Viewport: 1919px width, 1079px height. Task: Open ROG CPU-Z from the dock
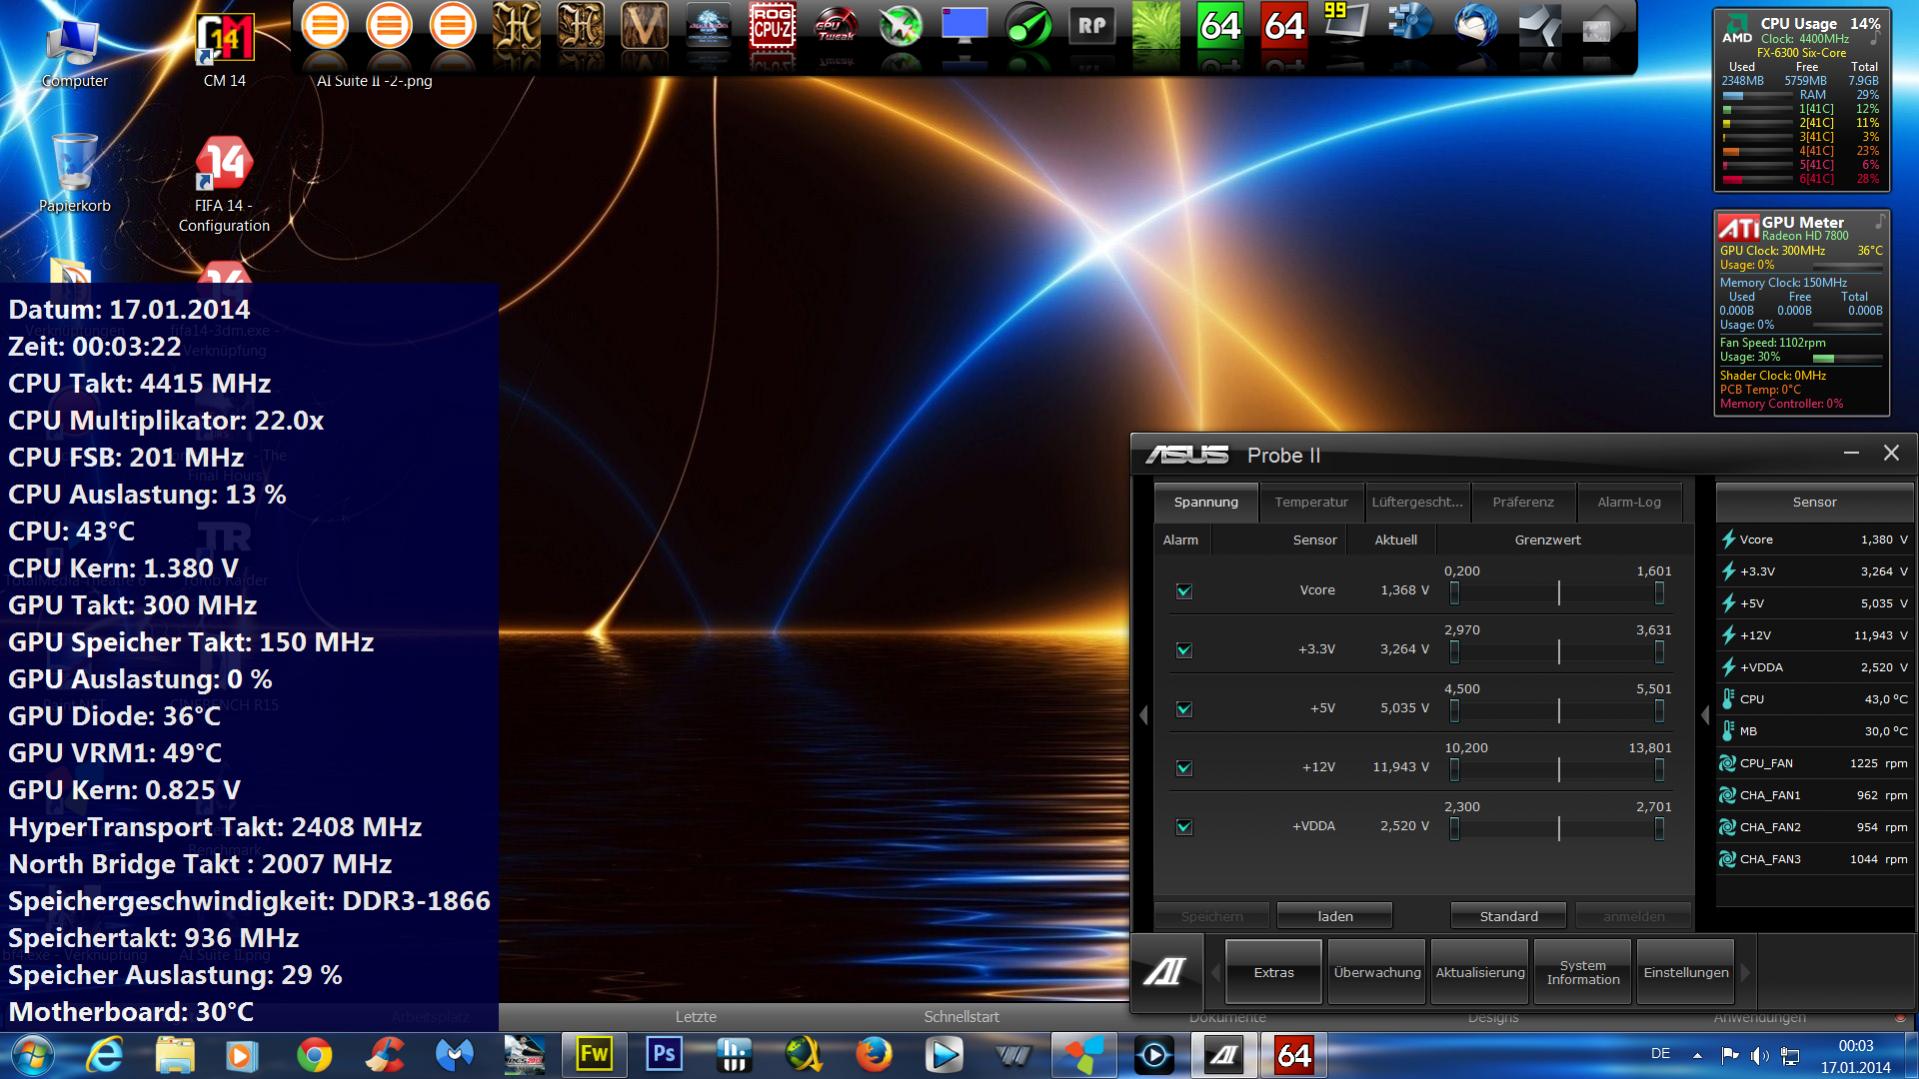click(x=771, y=26)
